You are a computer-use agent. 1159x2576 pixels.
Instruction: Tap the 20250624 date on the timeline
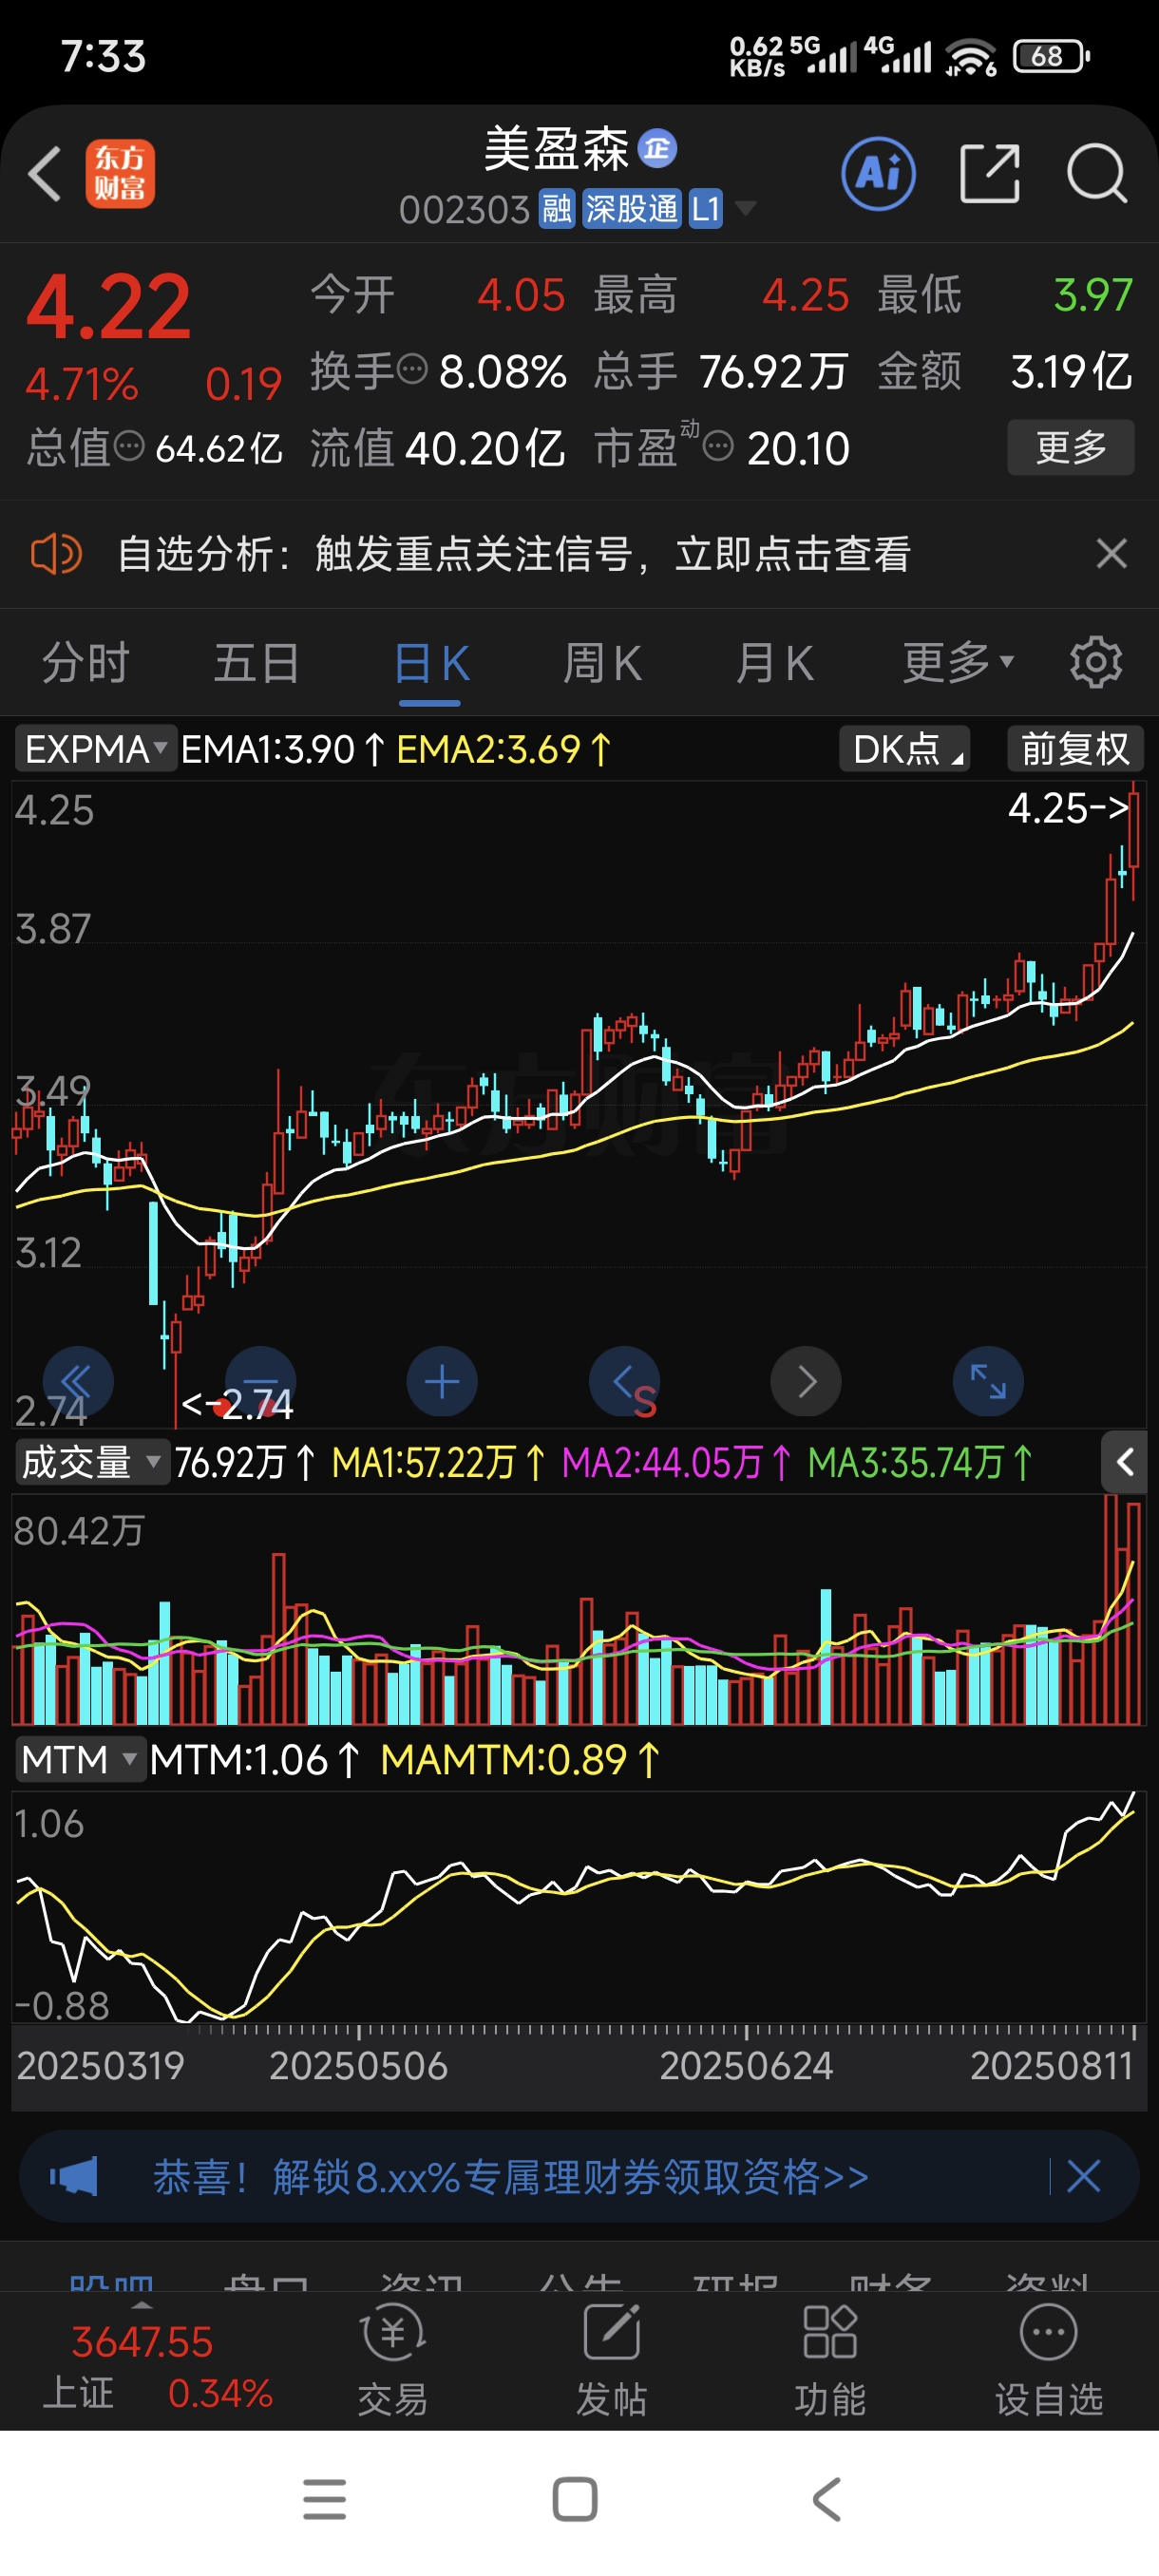click(x=746, y=2066)
